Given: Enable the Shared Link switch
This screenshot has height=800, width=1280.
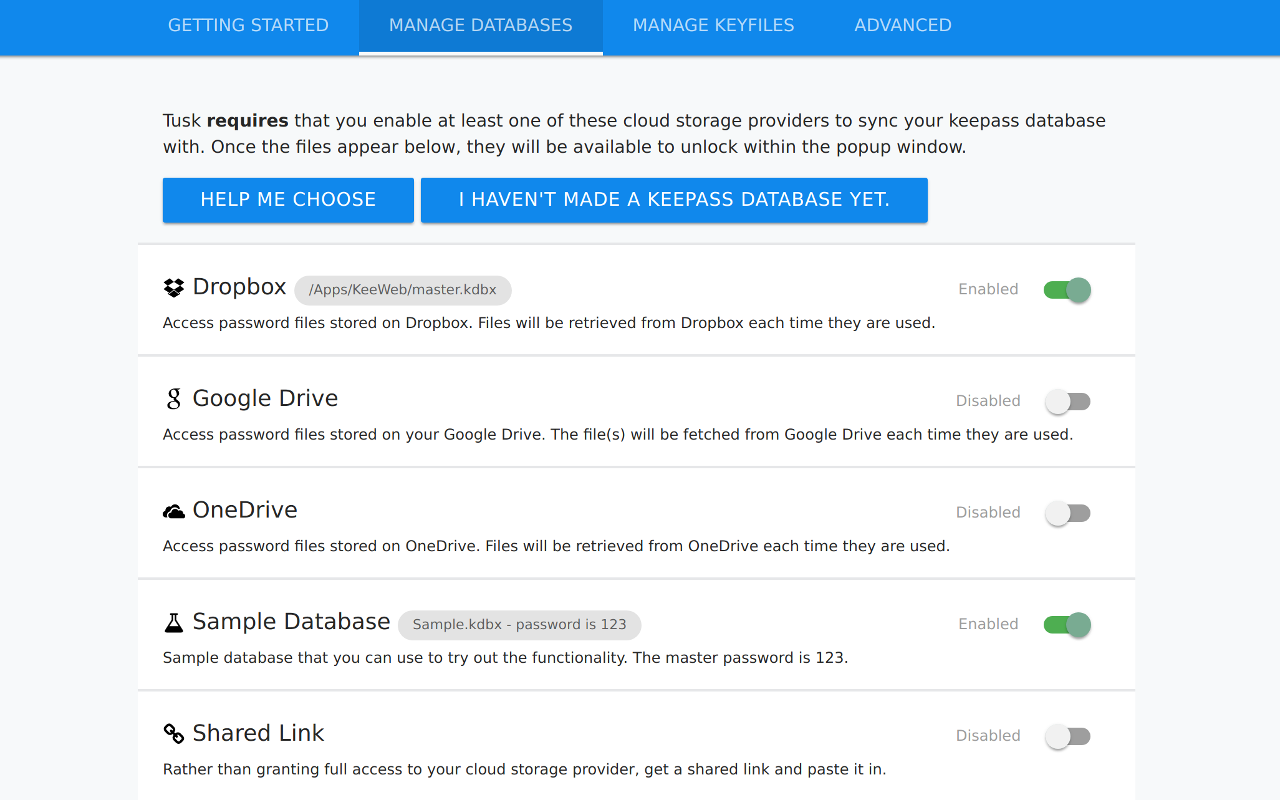Looking at the screenshot, I should (x=1067, y=736).
